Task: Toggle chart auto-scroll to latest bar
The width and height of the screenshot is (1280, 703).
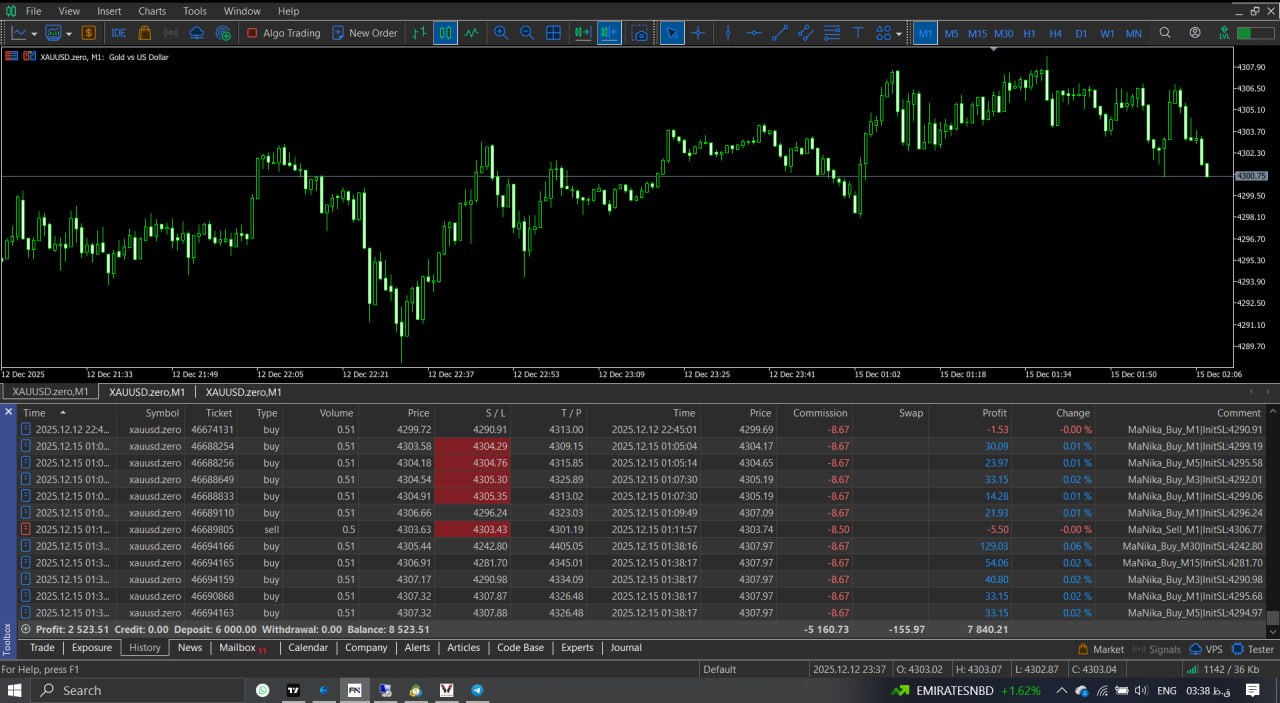Action: (x=583, y=33)
